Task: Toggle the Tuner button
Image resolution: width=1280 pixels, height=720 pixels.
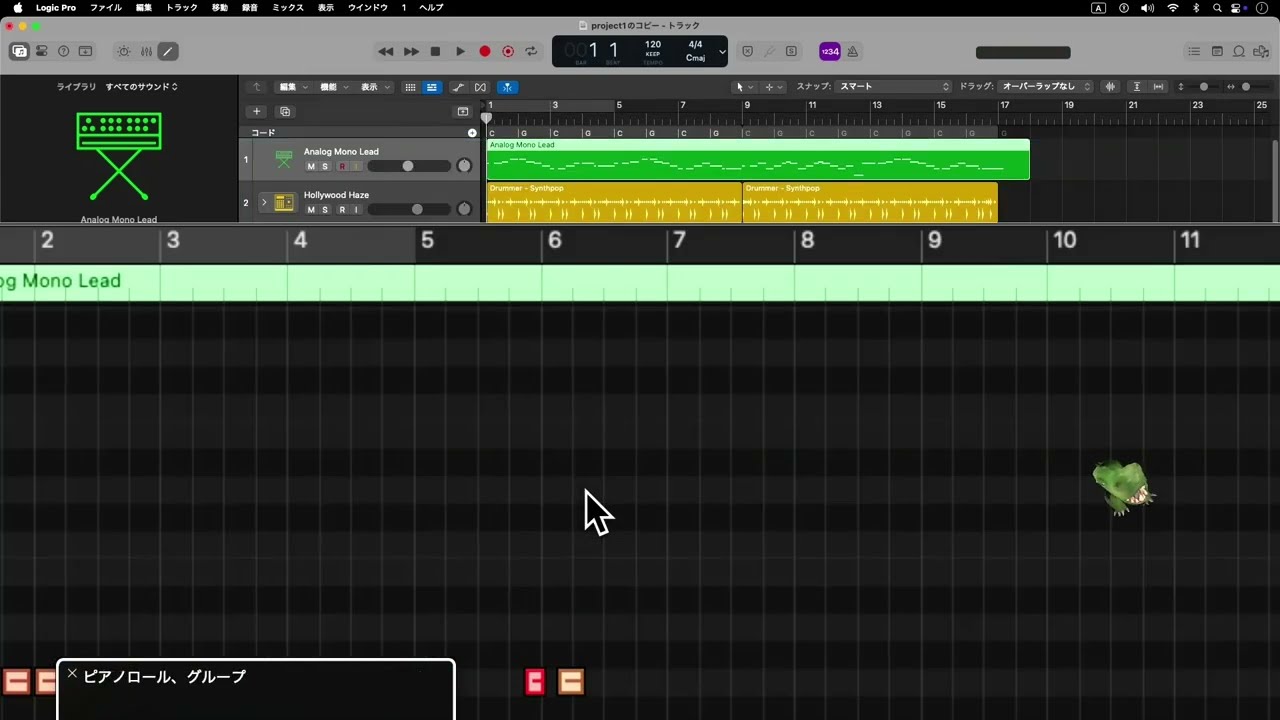Action: [769, 51]
